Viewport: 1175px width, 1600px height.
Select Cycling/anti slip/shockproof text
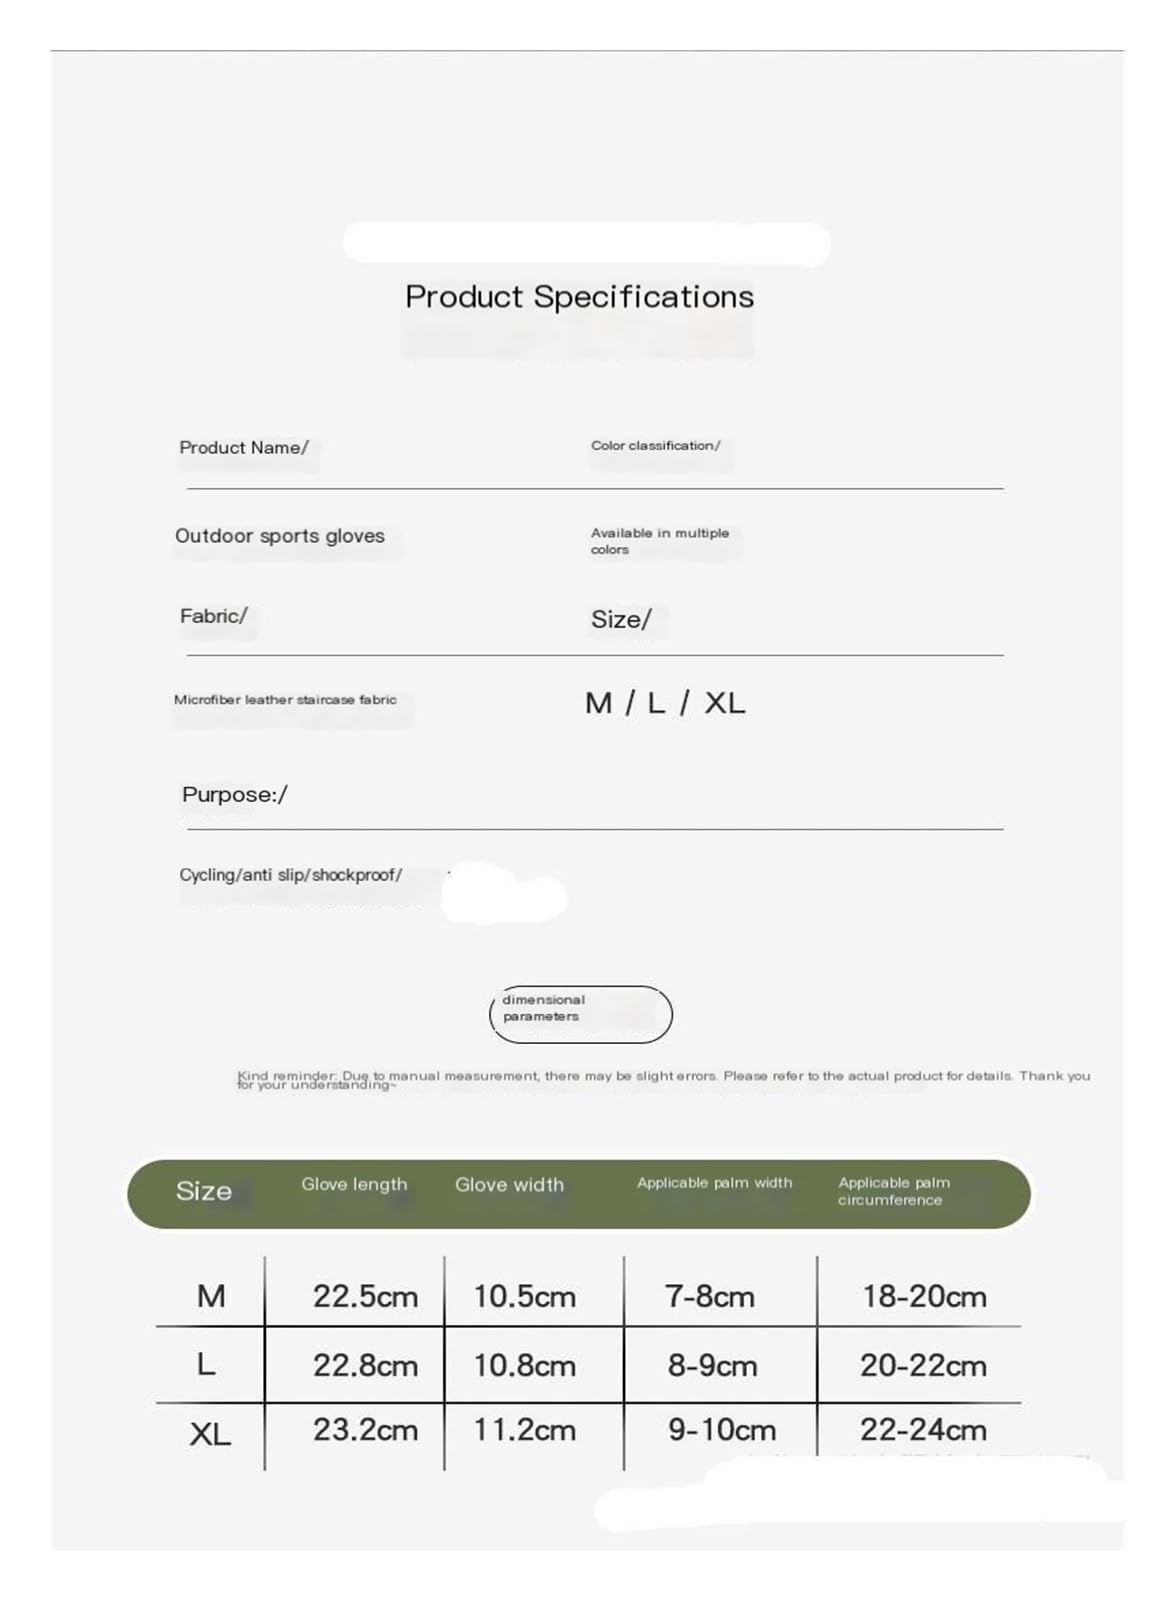click(291, 875)
